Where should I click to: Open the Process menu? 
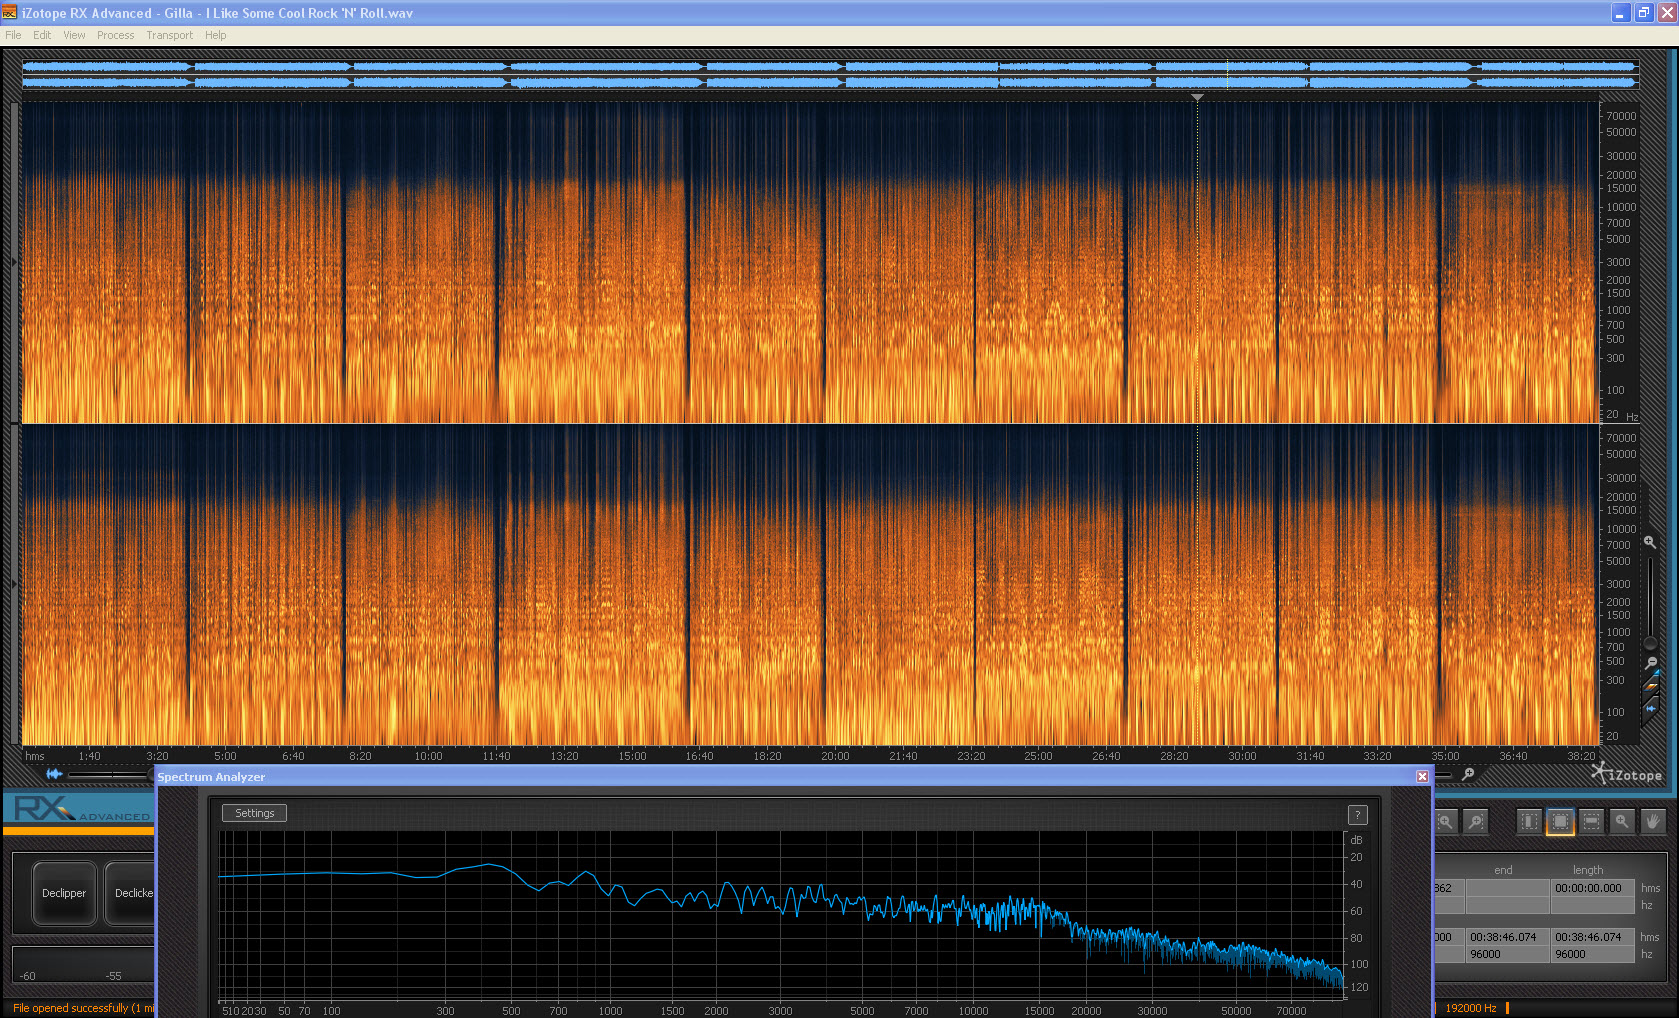click(115, 35)
